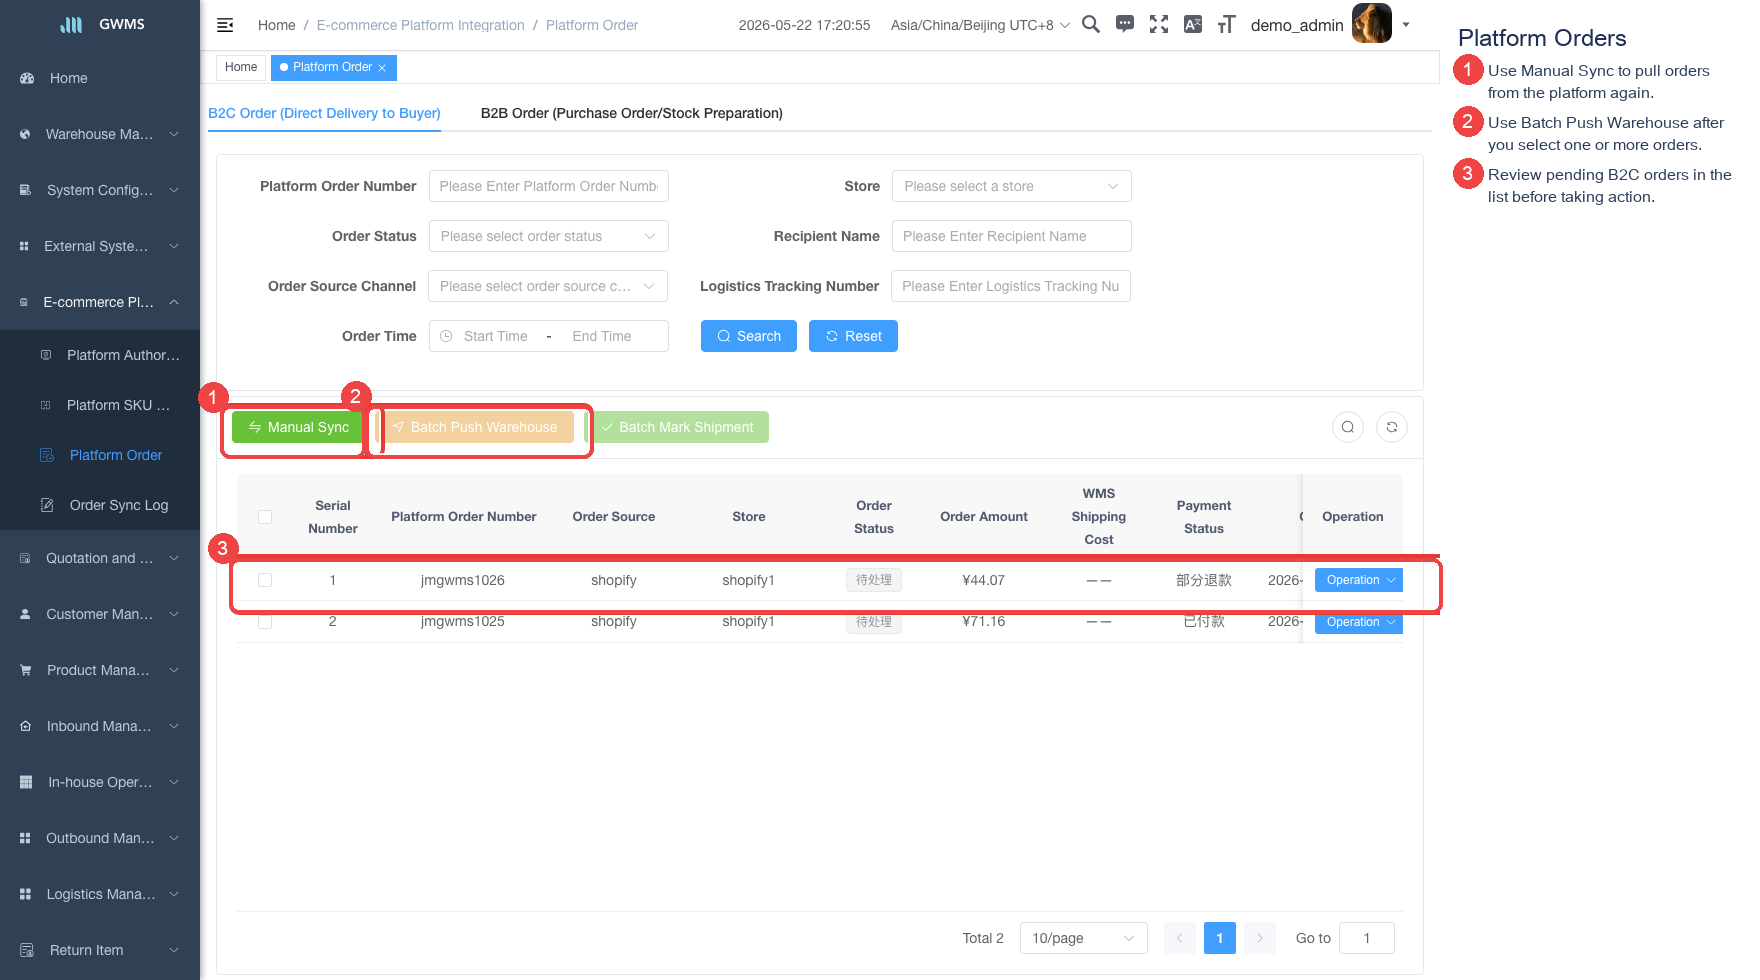The image size is (1760, 980).
Task: Click Home in the breadcrumb
Action: (x=276, y=25)
